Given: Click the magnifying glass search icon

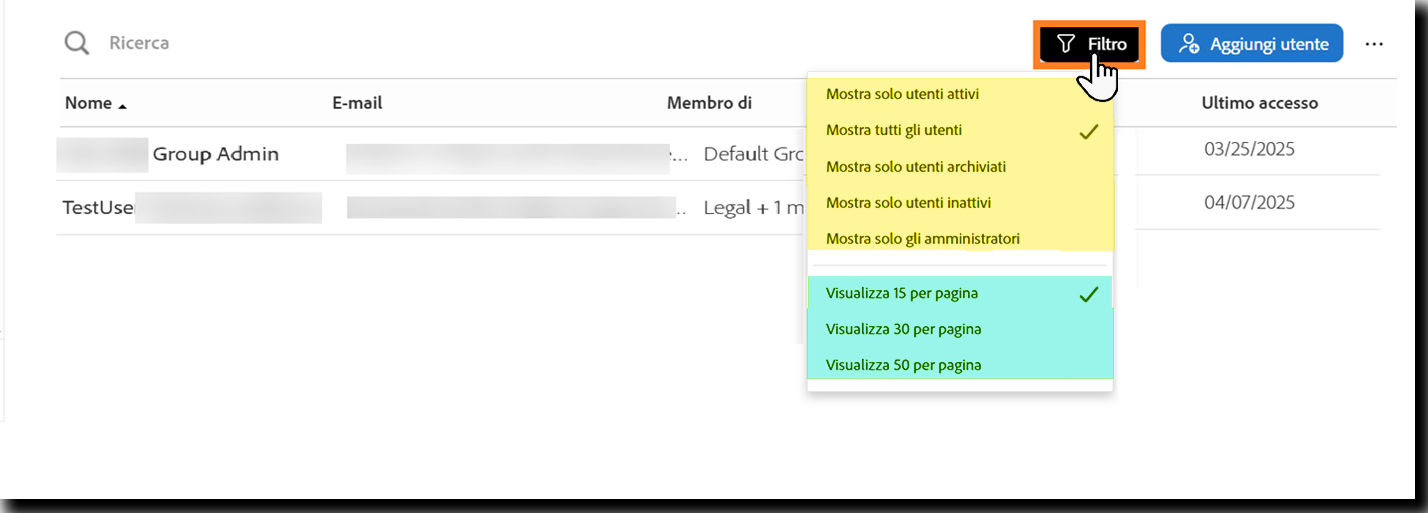Looking at the screenshot, I should [x=77, y=43].
